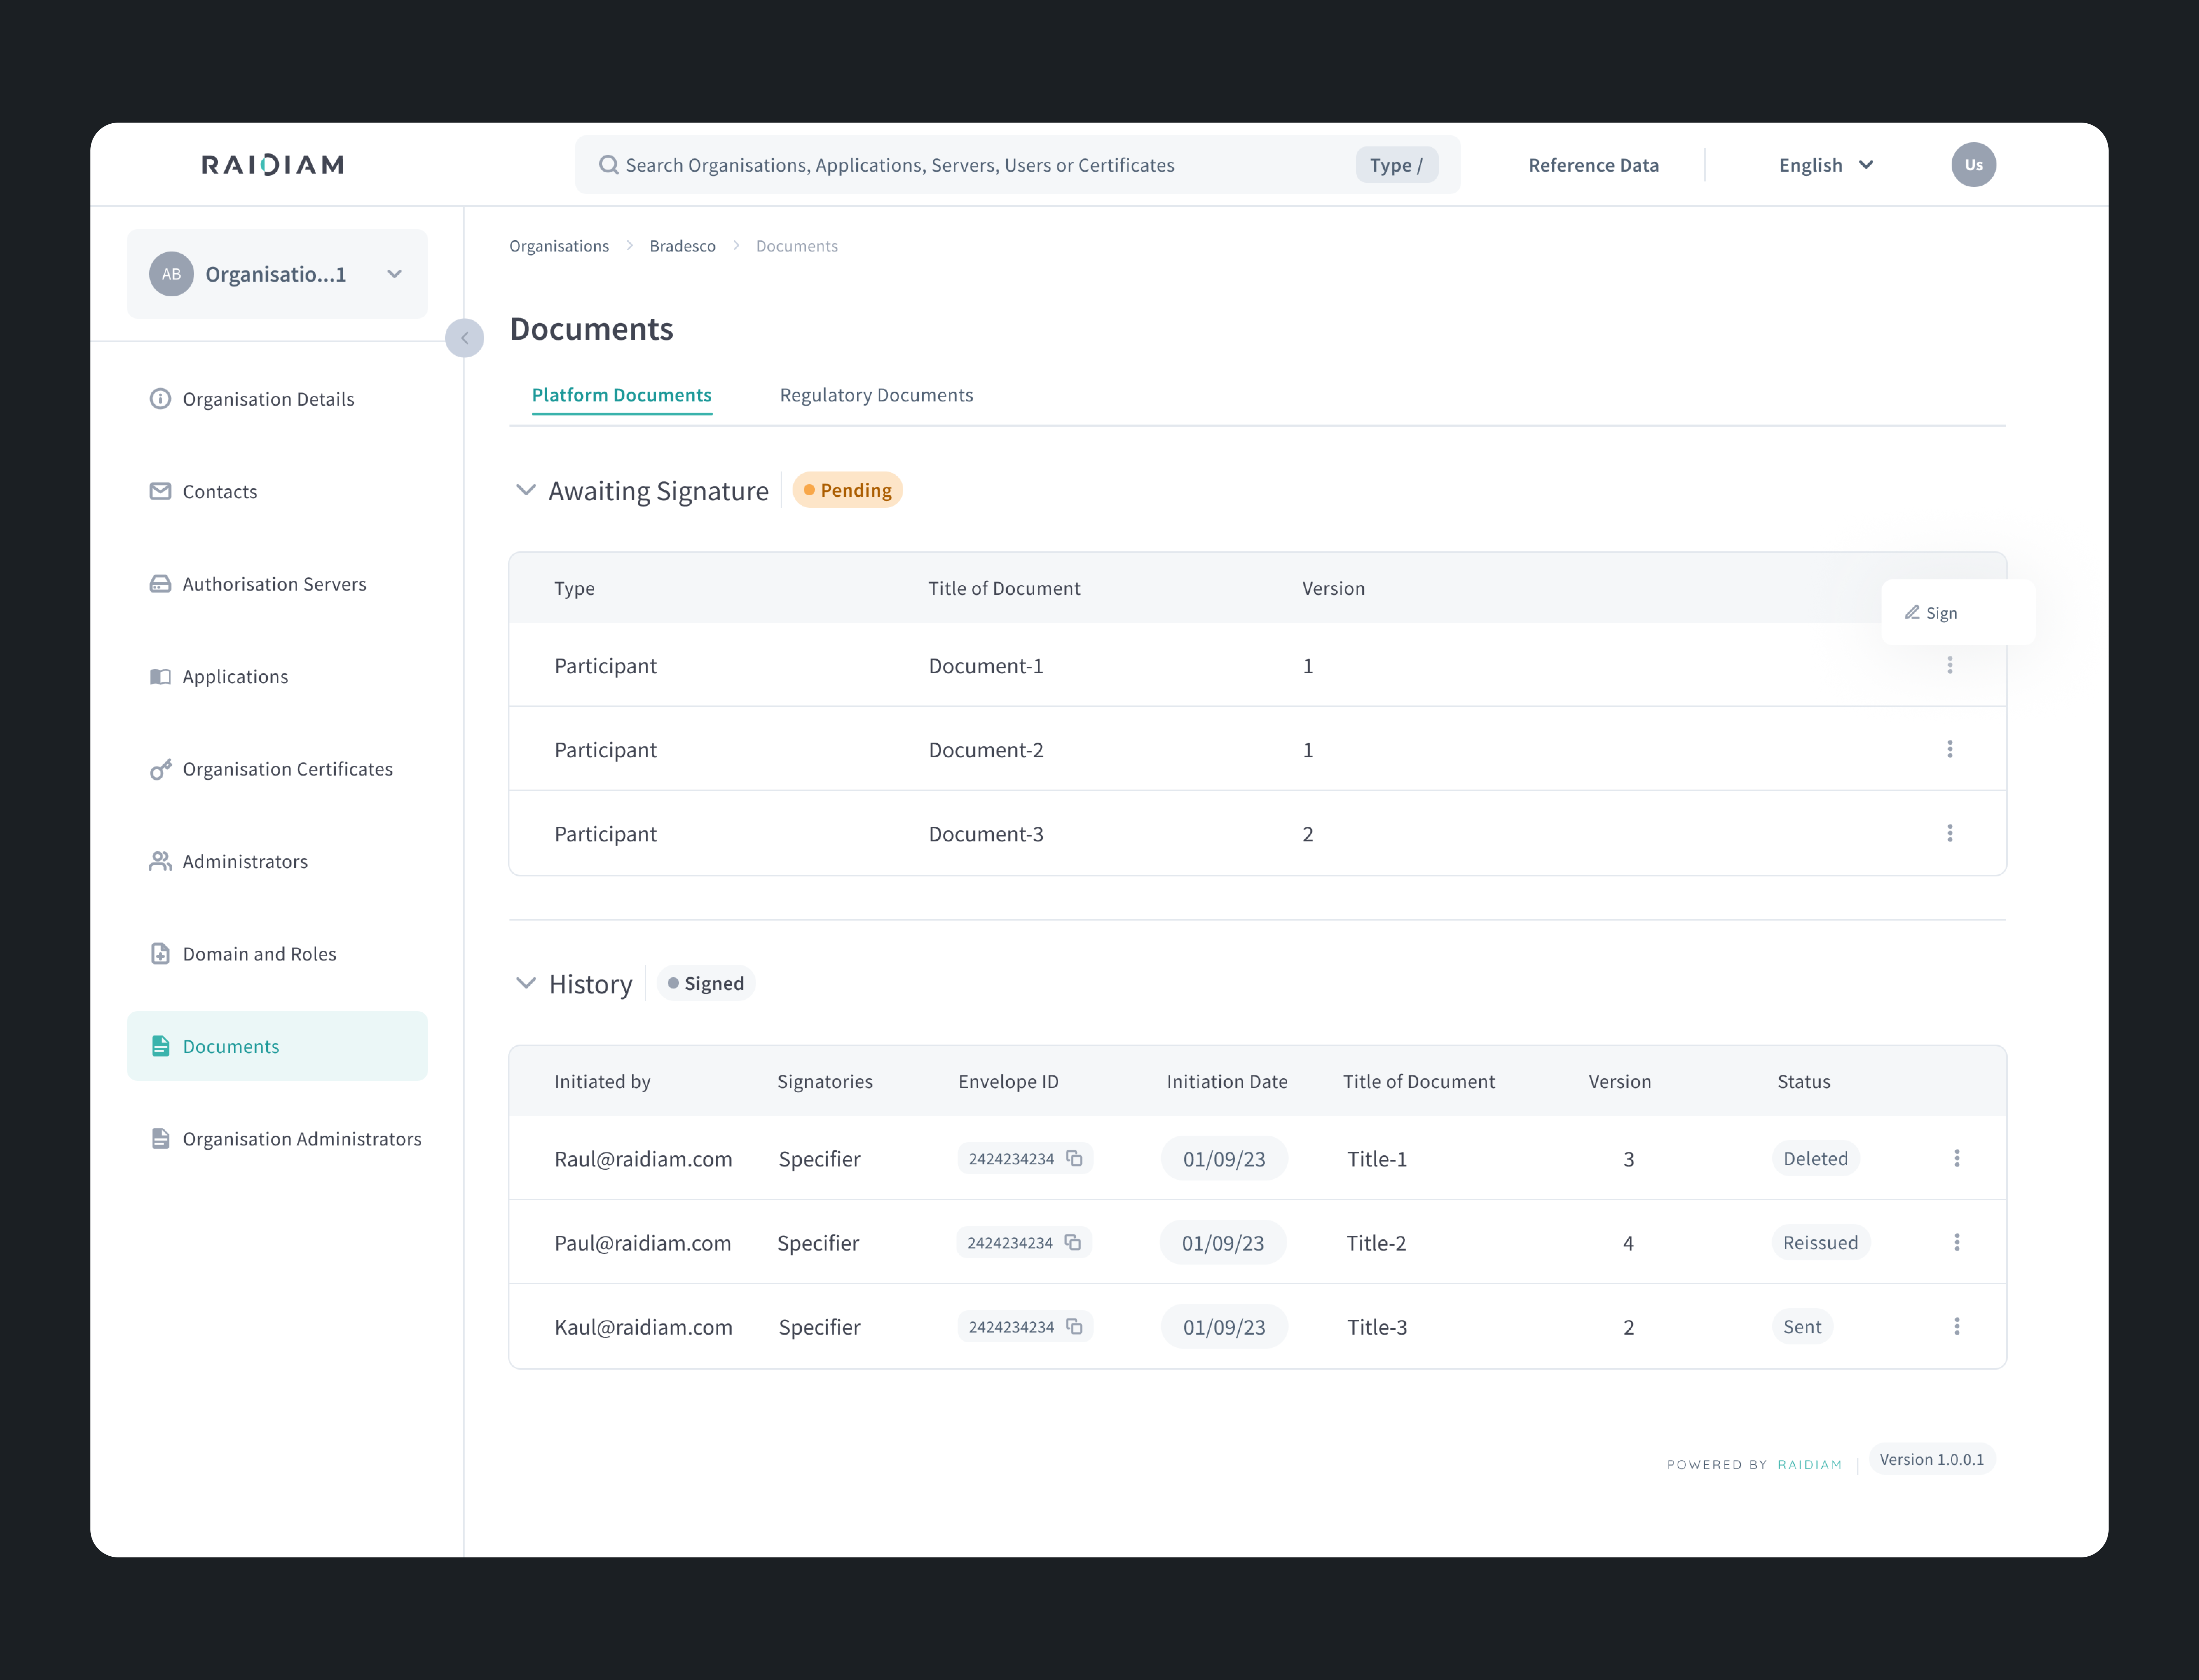Open the three-dot menu for Document-2

tap(1950, 749)
